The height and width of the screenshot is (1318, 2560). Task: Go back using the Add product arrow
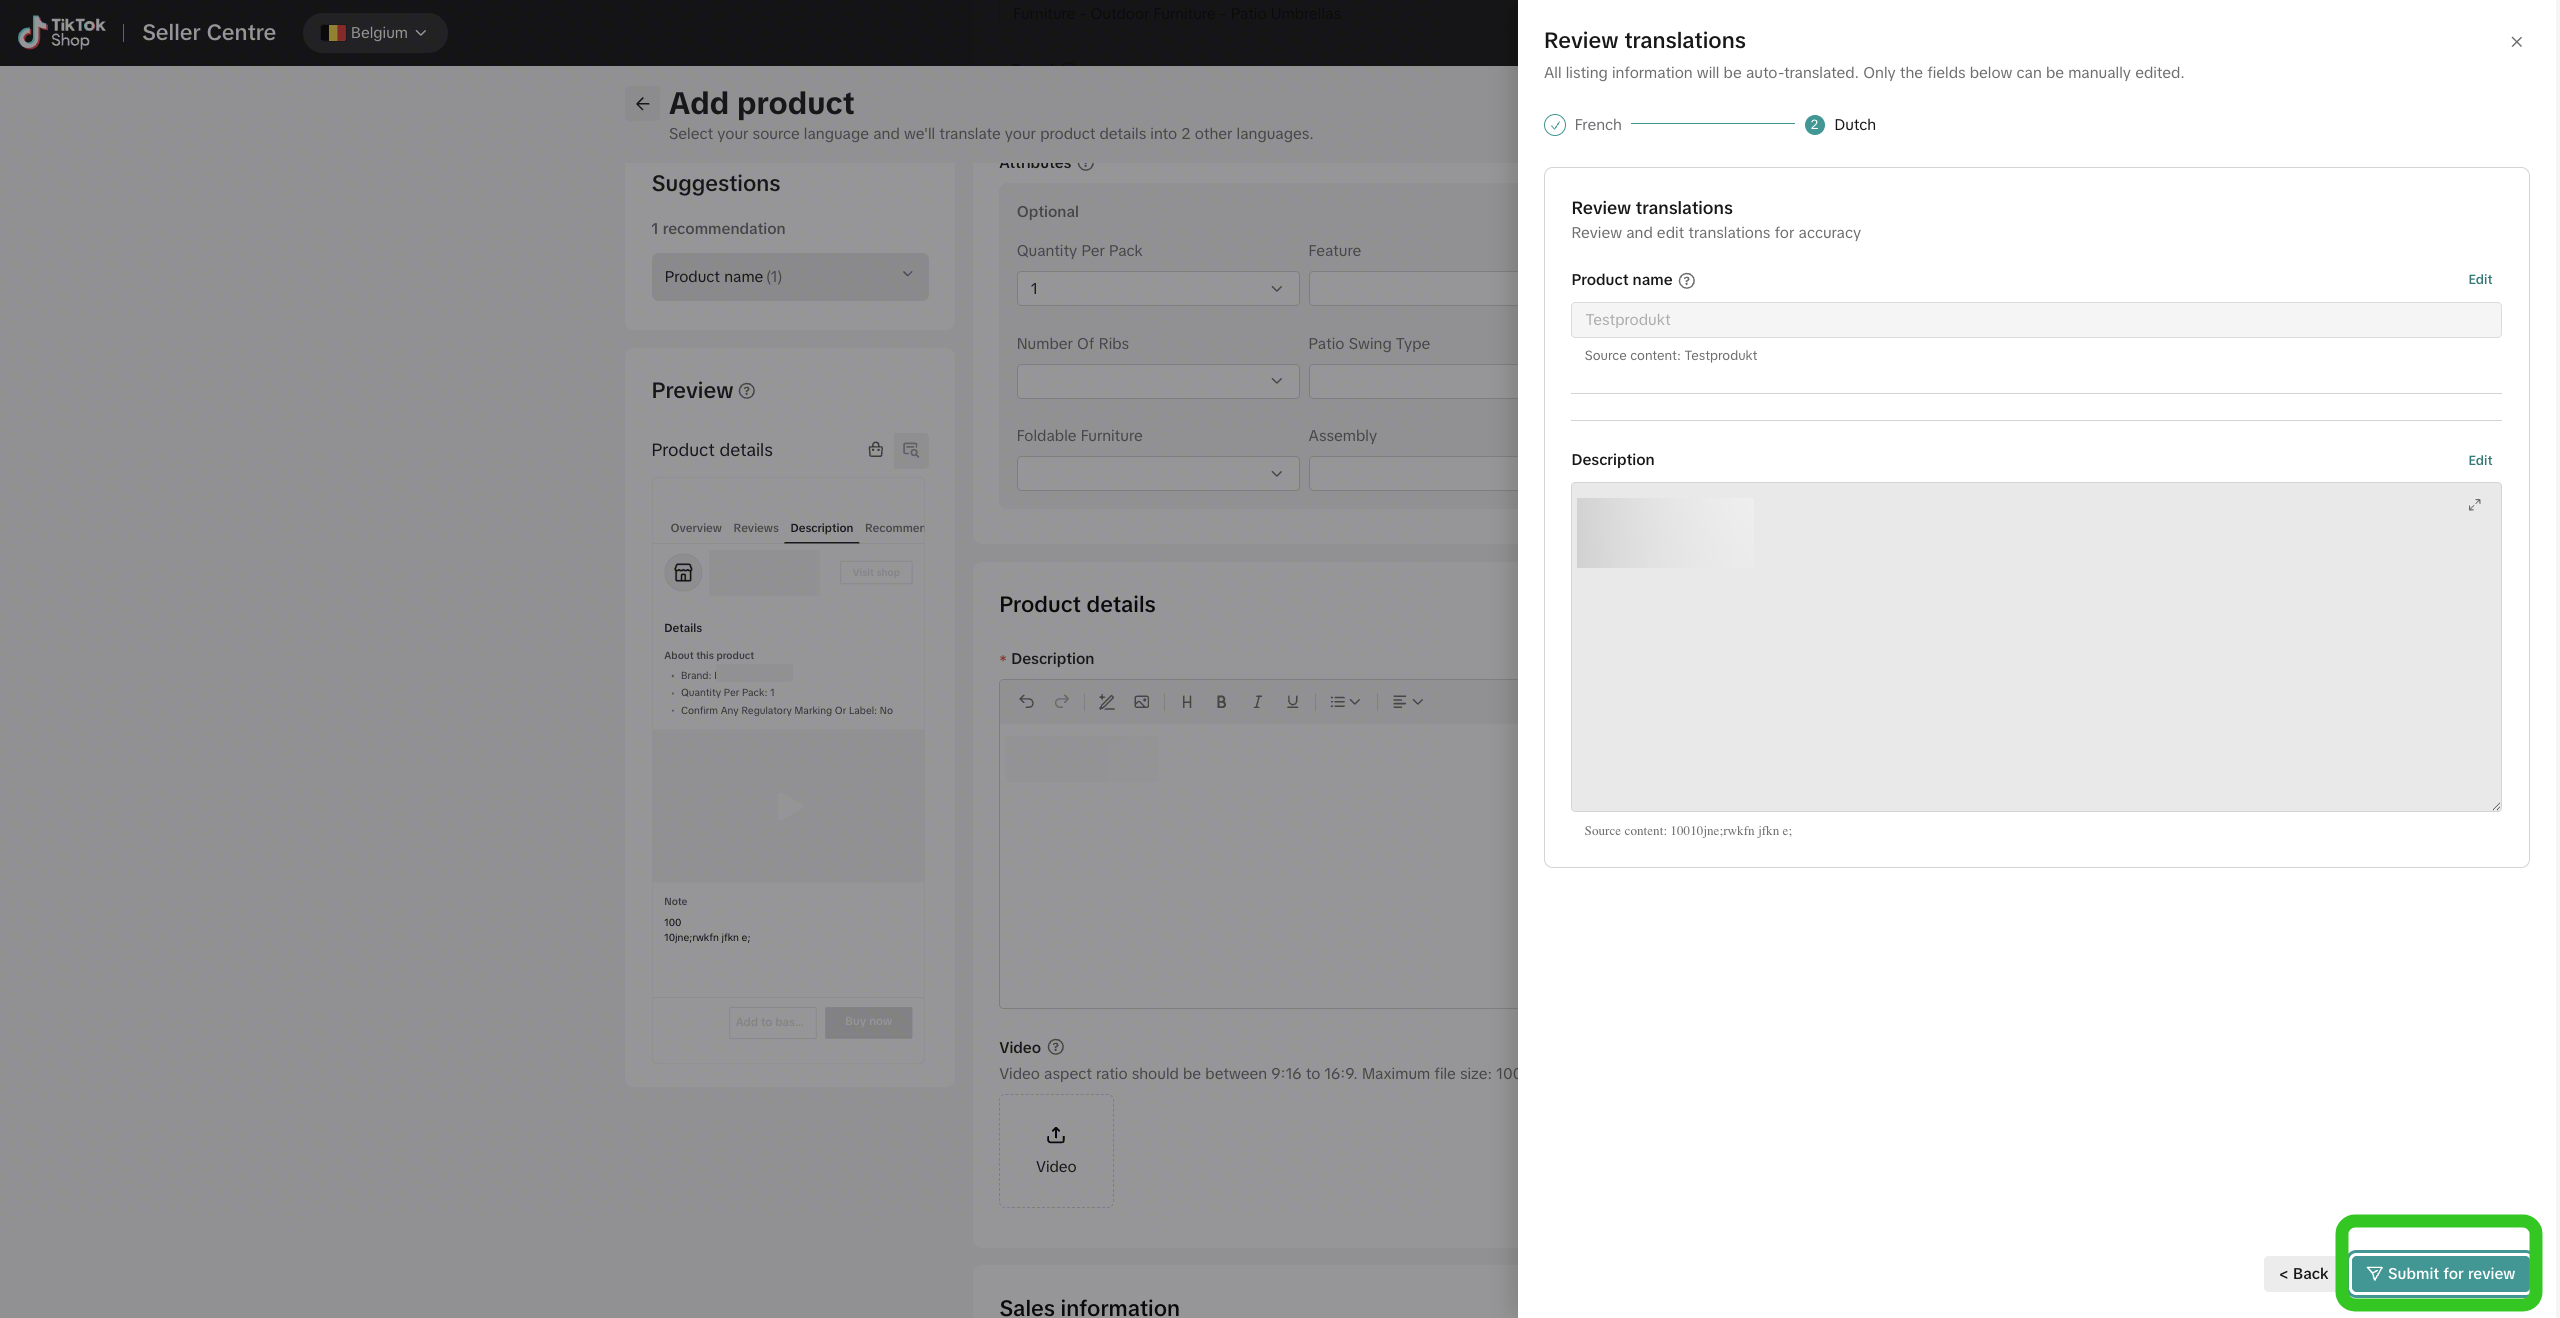642,104
